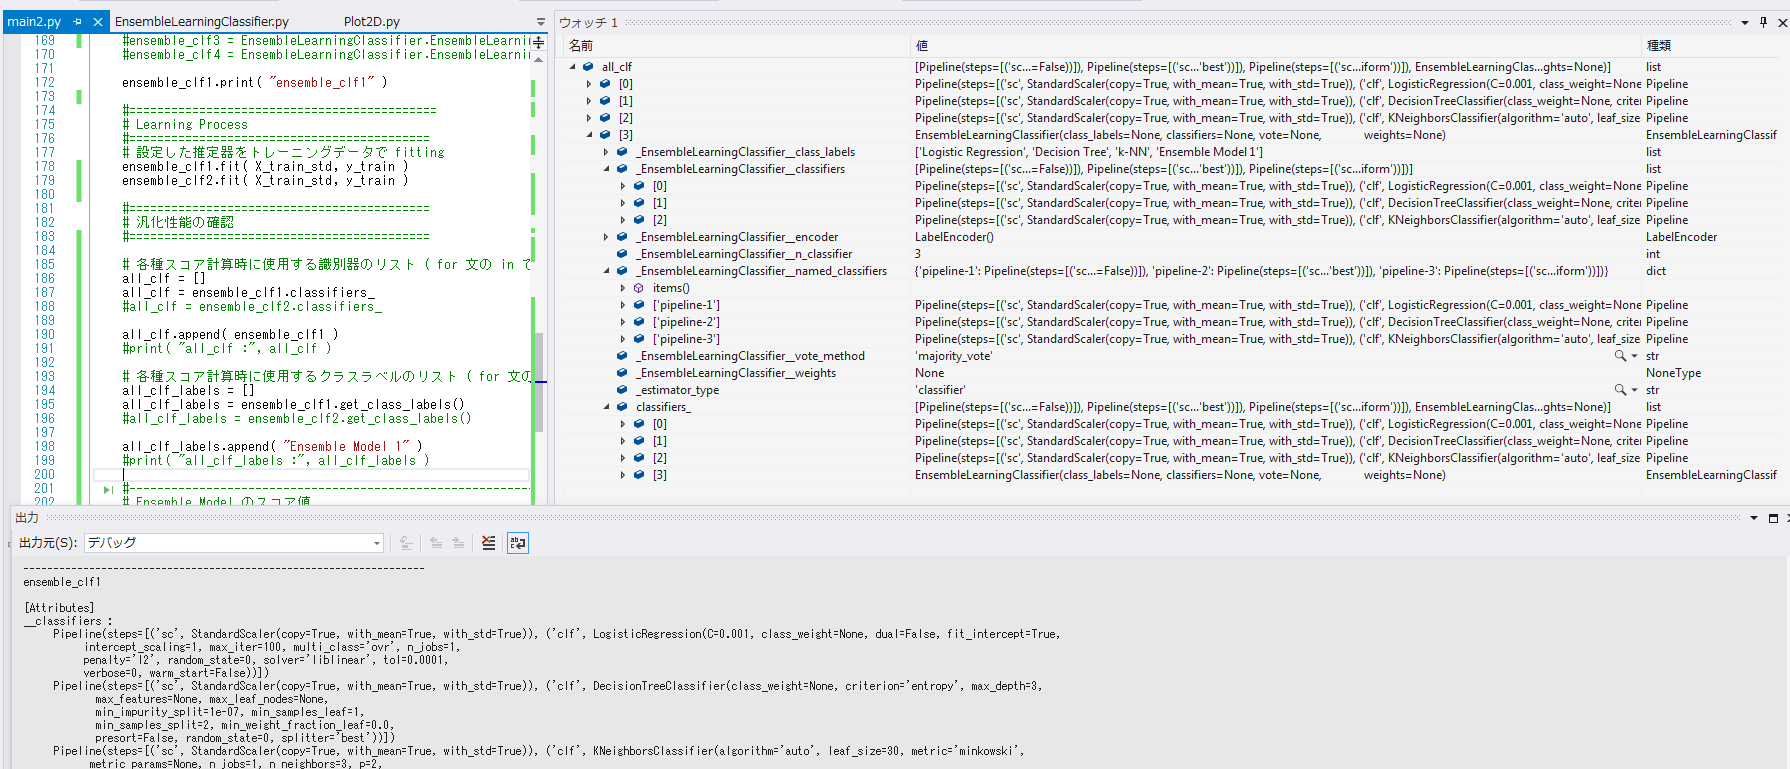
Task: Open the ウォッチ 1 window position menu
Action: (x=1745, y=22)
